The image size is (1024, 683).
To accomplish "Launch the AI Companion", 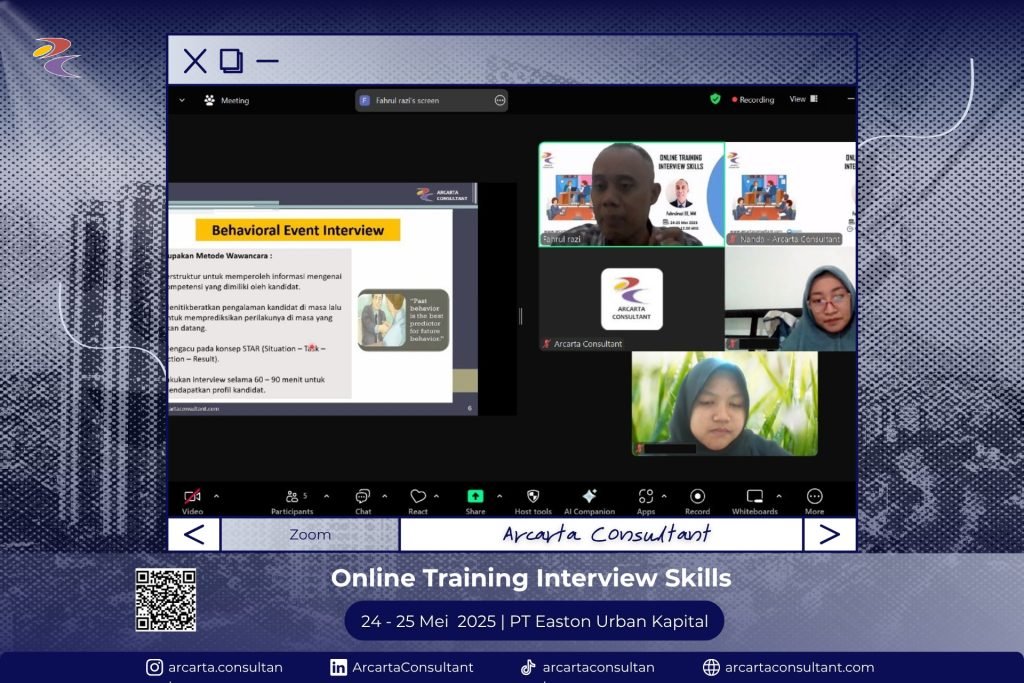I will pos(589,497).
